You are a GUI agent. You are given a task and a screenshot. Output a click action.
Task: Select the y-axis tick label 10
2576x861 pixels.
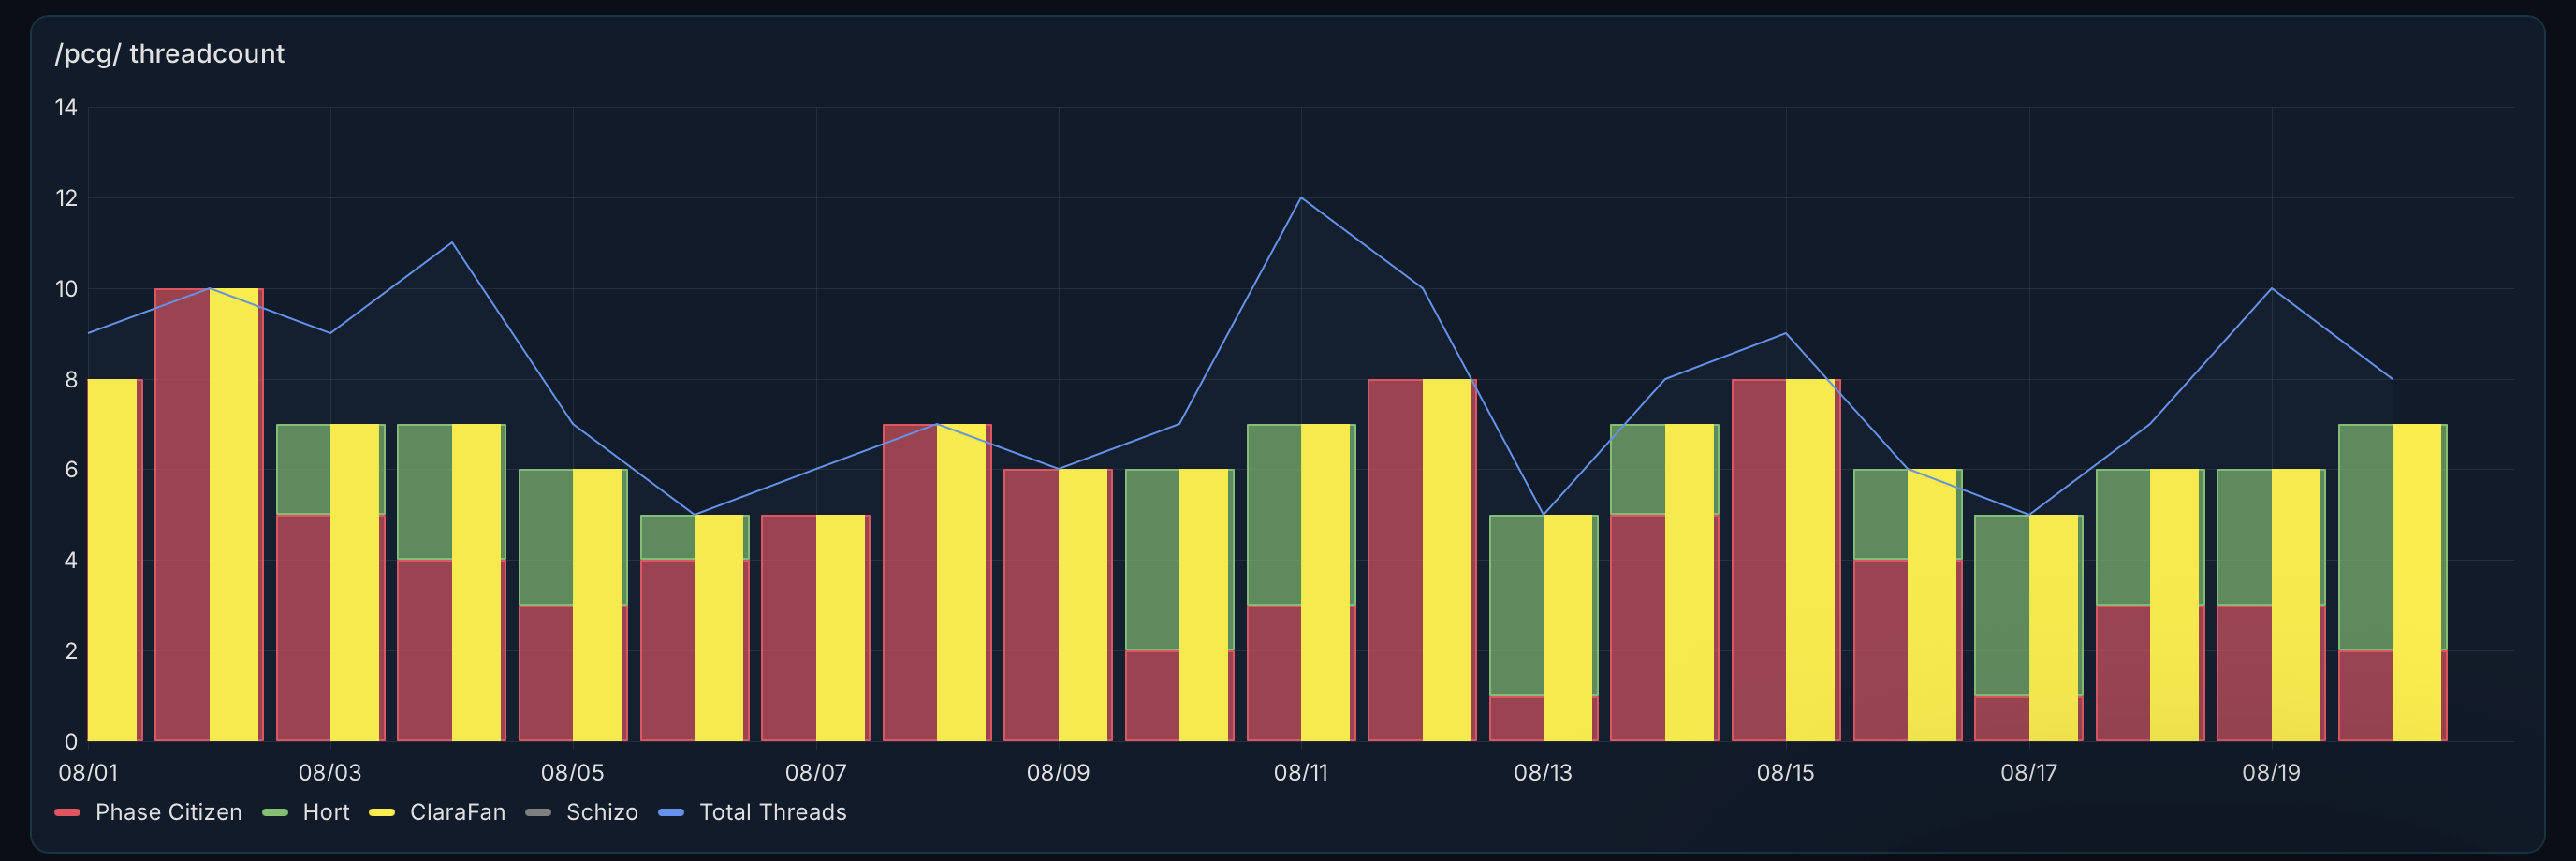click(66, 289)
